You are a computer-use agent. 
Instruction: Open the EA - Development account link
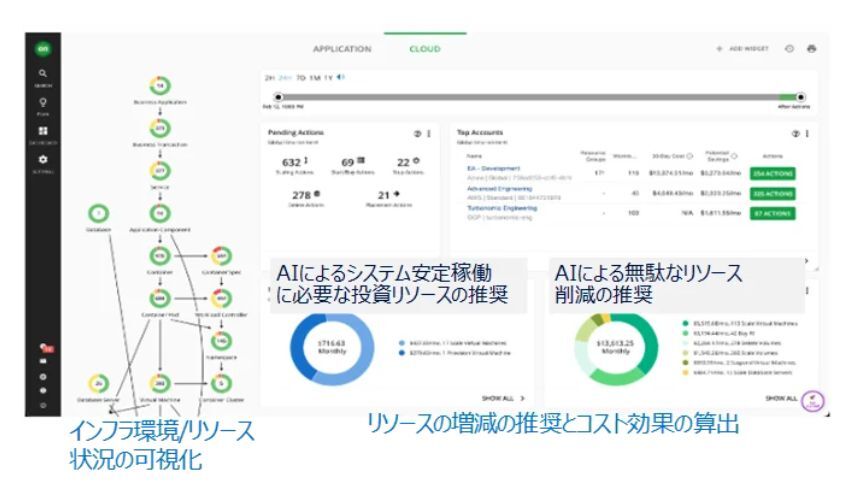coord(493,168)
